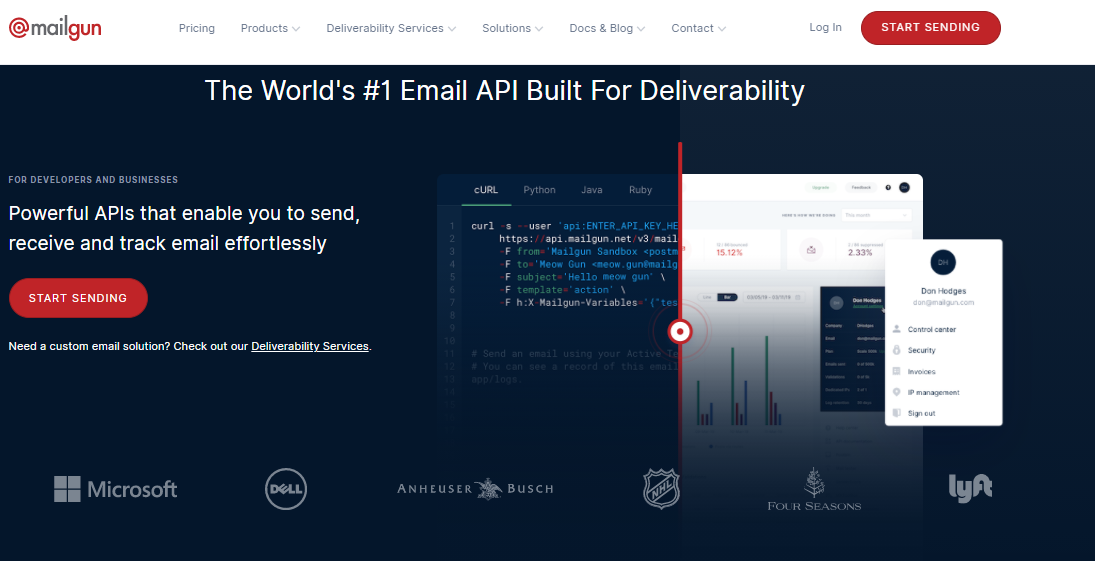Image resolution: width=1095 pixels, height=561 pixels.
Task: Switch to the Python code tab
Action: (x=539, y=190)
